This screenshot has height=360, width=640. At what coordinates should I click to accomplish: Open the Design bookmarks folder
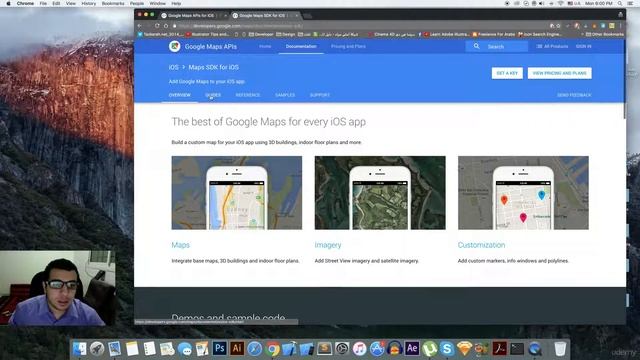point(286,34)
